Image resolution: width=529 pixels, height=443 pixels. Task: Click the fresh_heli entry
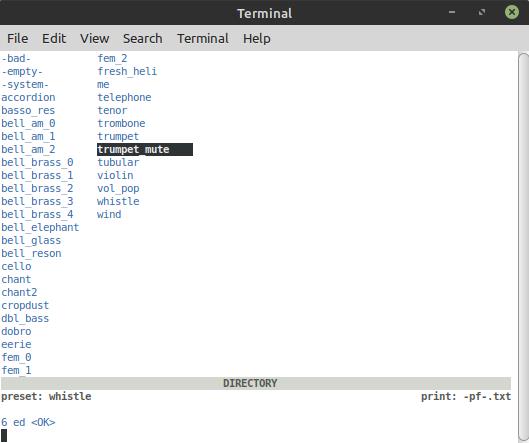coord(127,72)
